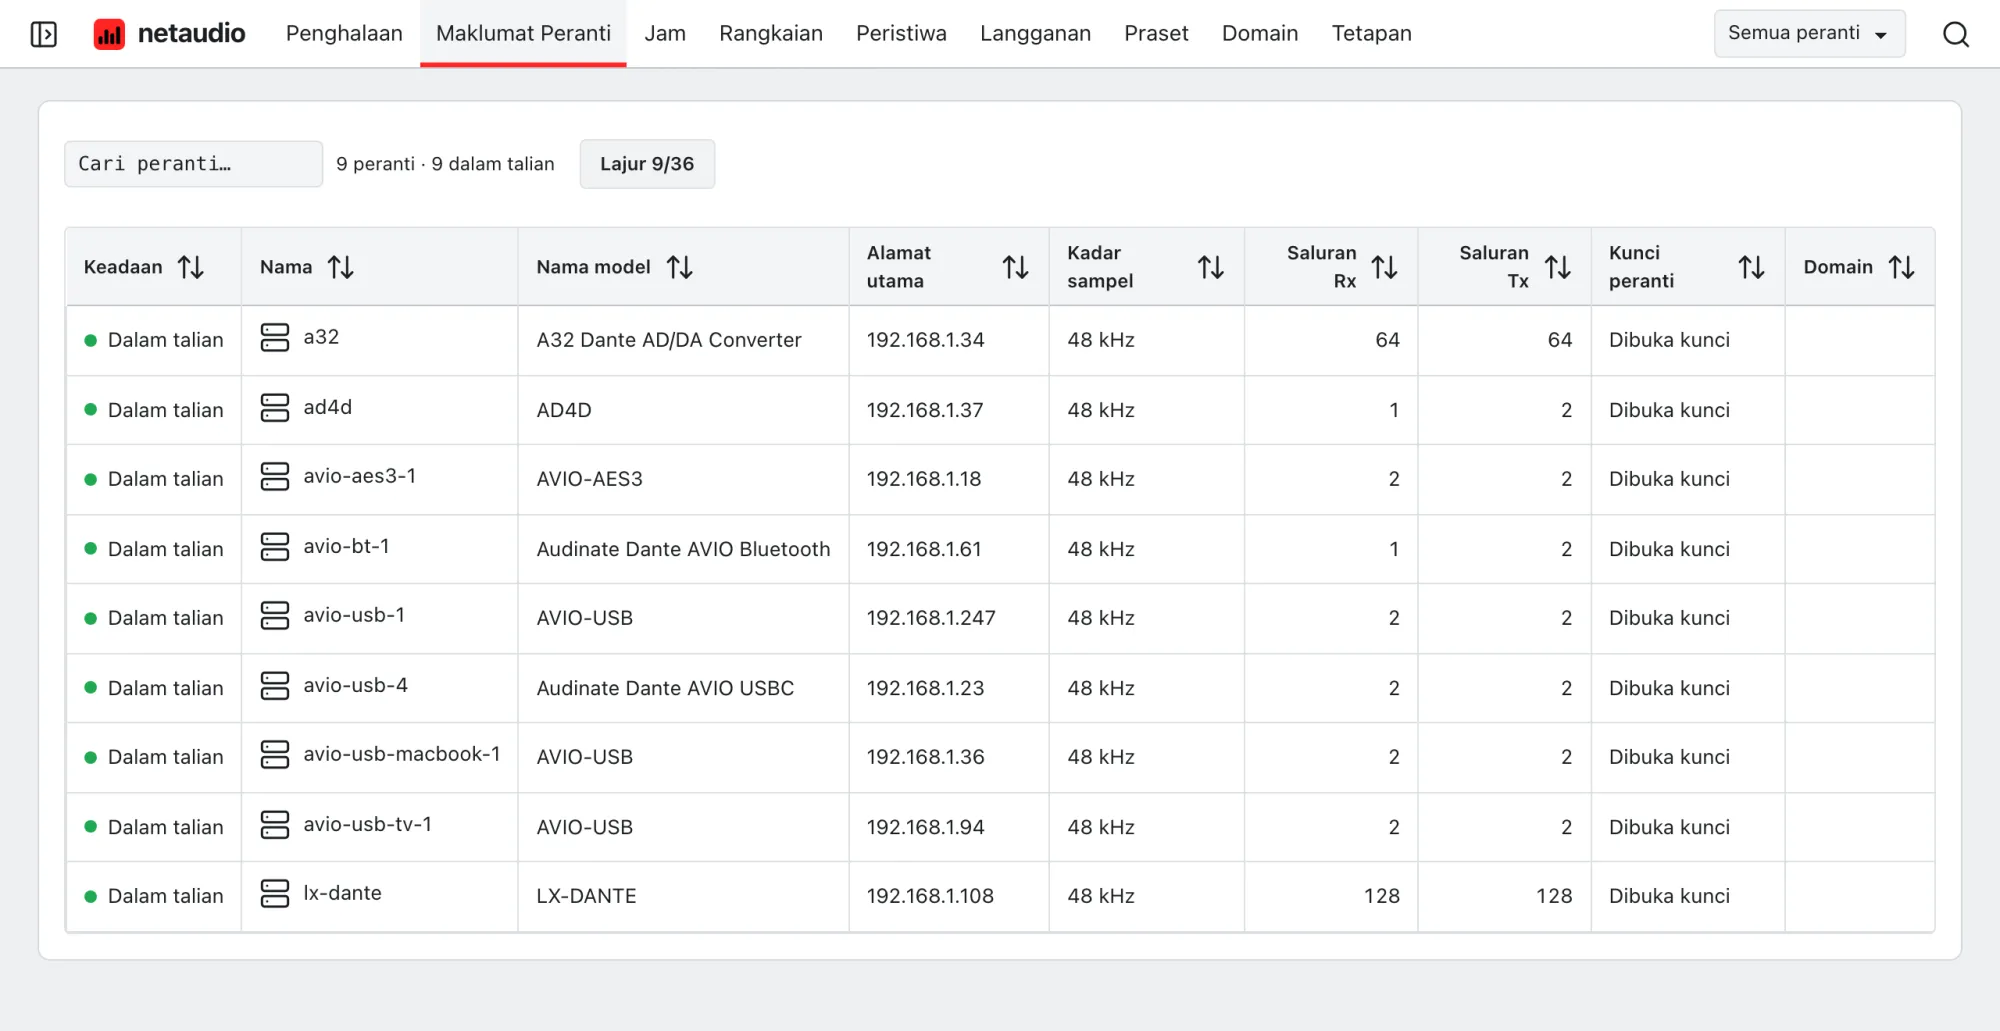The width and height of the screenshot is (2000, 1031).
Task: Click the Kunci peranti header label
Action: pyautogui.click(x=1641, y=267)
